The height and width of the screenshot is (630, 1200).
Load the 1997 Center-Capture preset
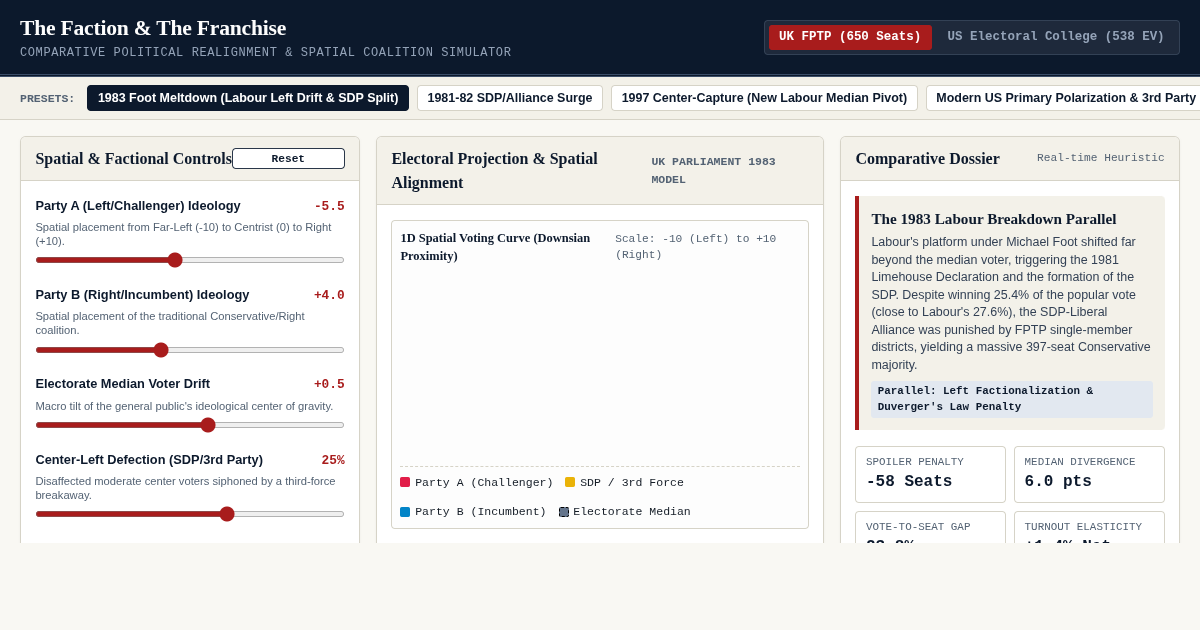[x=764, y=98]
